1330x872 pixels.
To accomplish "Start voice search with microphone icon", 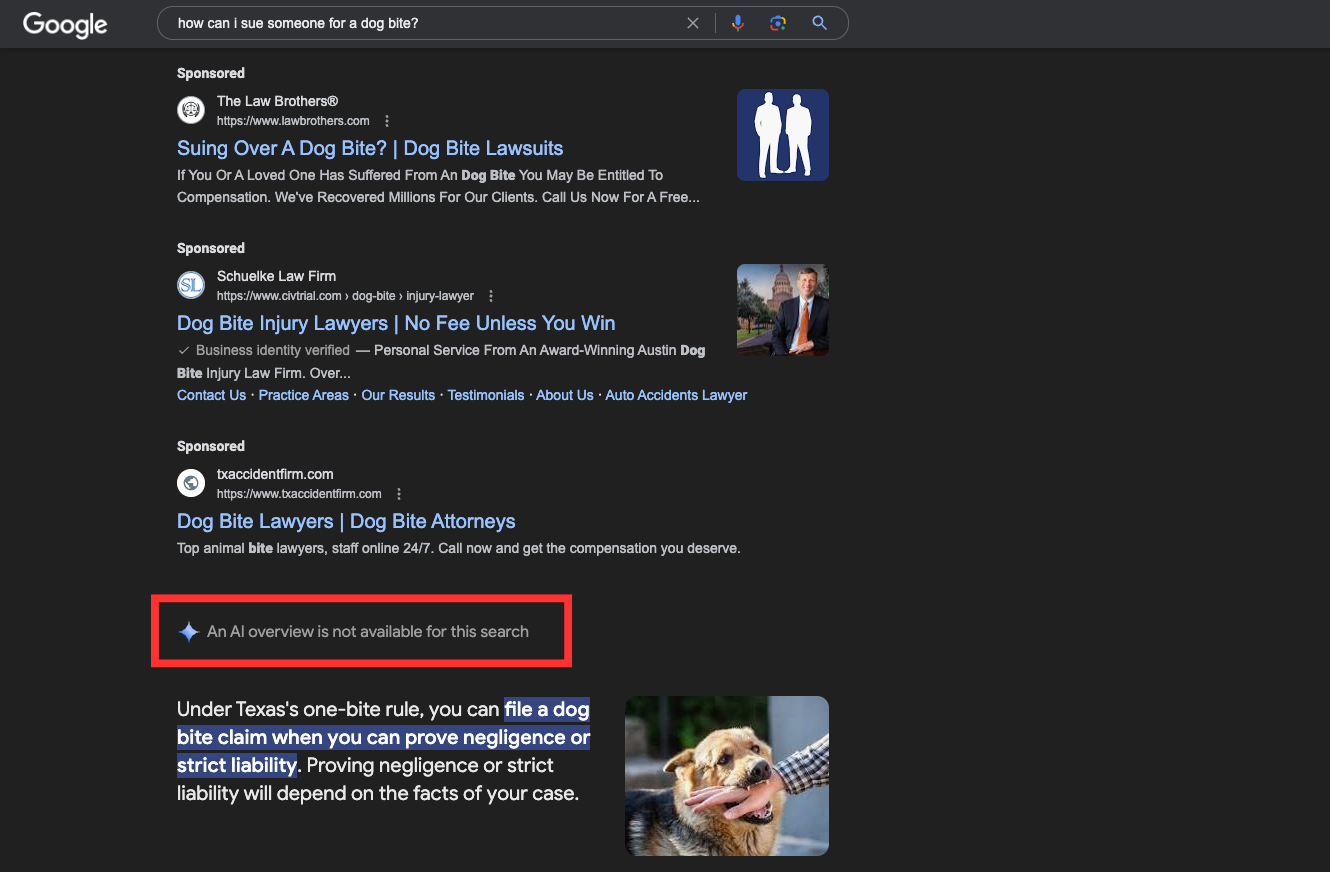I will (x=738, y=23).
